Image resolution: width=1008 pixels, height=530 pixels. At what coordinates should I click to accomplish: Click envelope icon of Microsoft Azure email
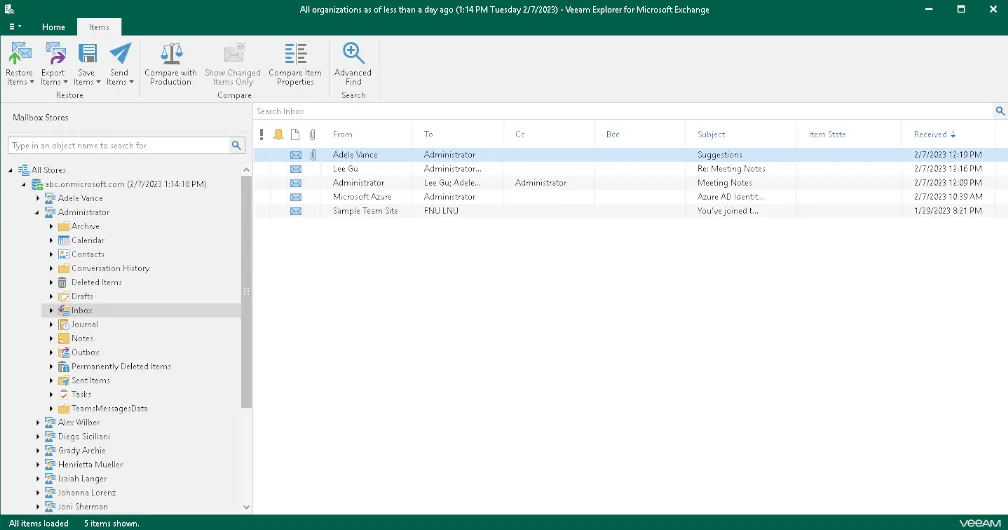coord(296,197)
